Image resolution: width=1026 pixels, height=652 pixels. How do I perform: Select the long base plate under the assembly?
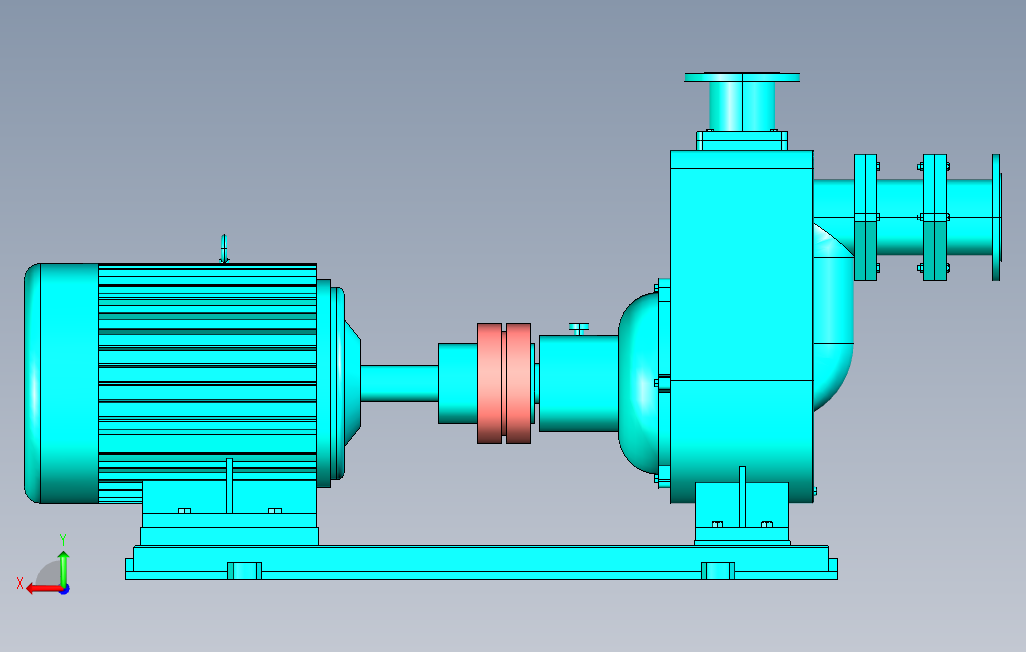[x=481, y=563]
